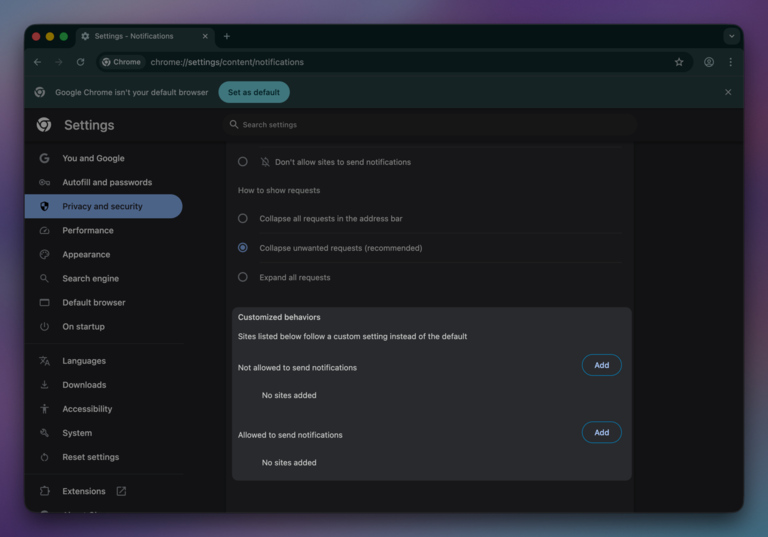768x537 pixels.
Task: Click the Google G icon in sidebar
Action: [x=45, y=158]
